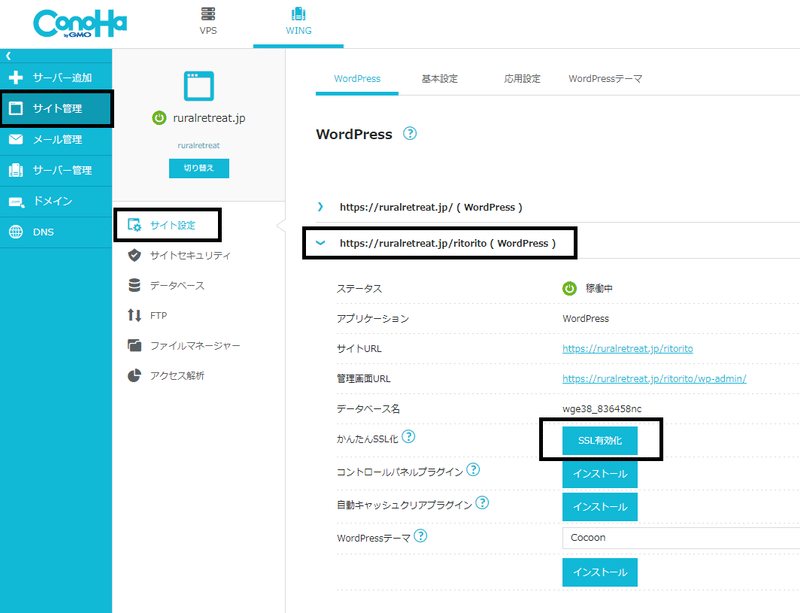Click the help icon beside WordPressテーマ label

[x=420, y=535]
